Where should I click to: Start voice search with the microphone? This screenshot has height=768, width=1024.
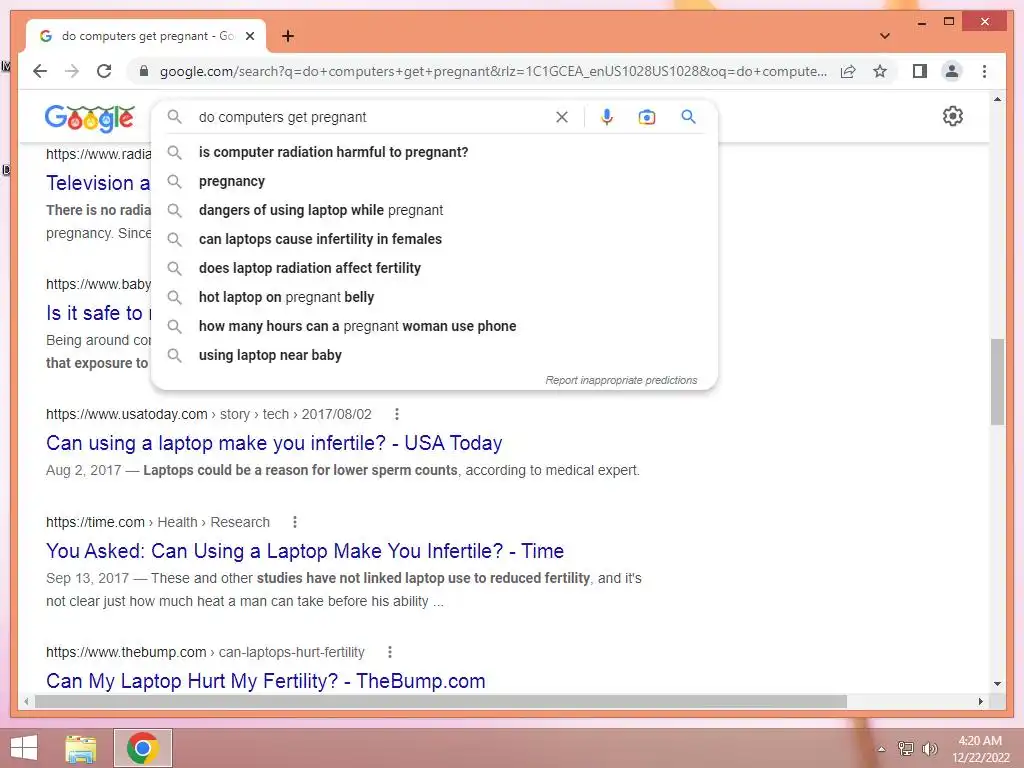(607, 117)
